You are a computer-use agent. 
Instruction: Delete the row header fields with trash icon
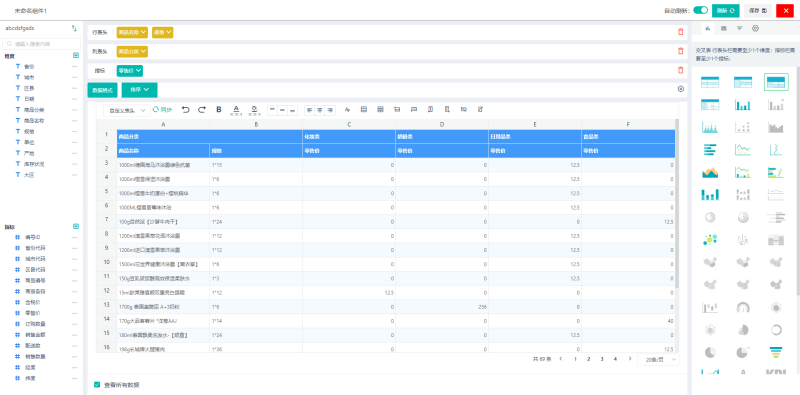click(x=680, y=32)
